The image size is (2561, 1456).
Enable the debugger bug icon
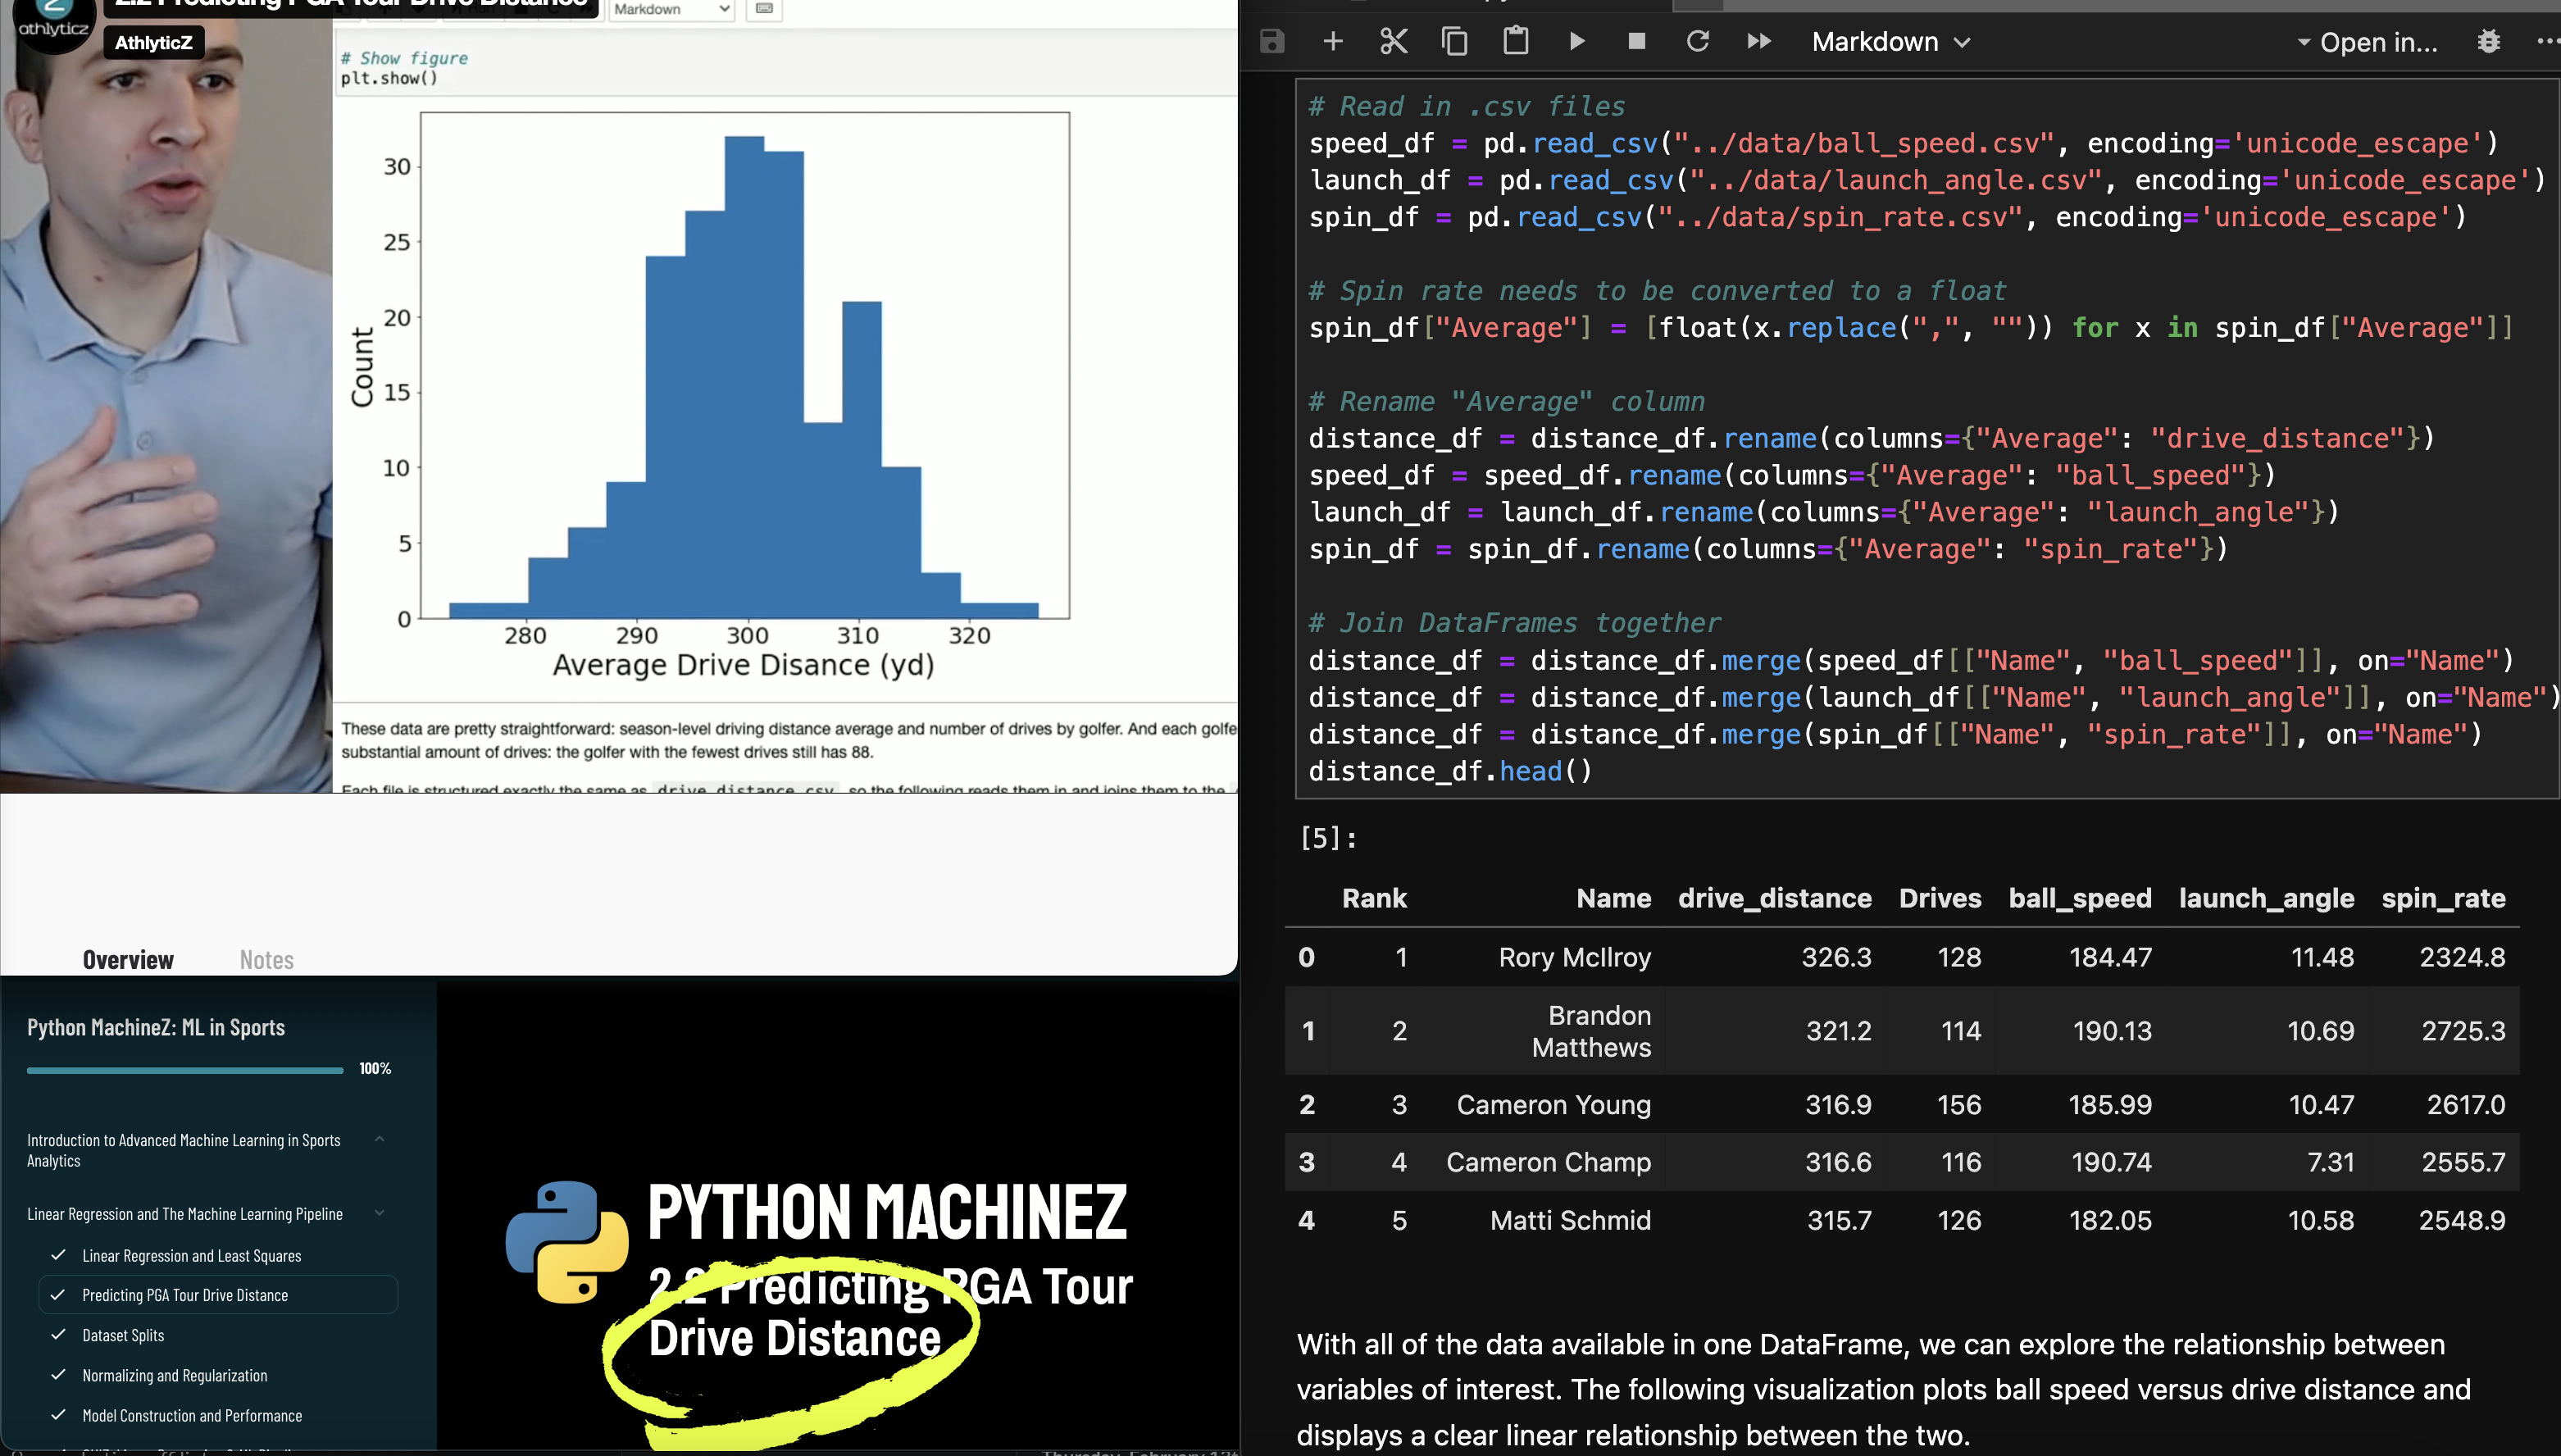pyautogui.click(x=2489, y=42)
